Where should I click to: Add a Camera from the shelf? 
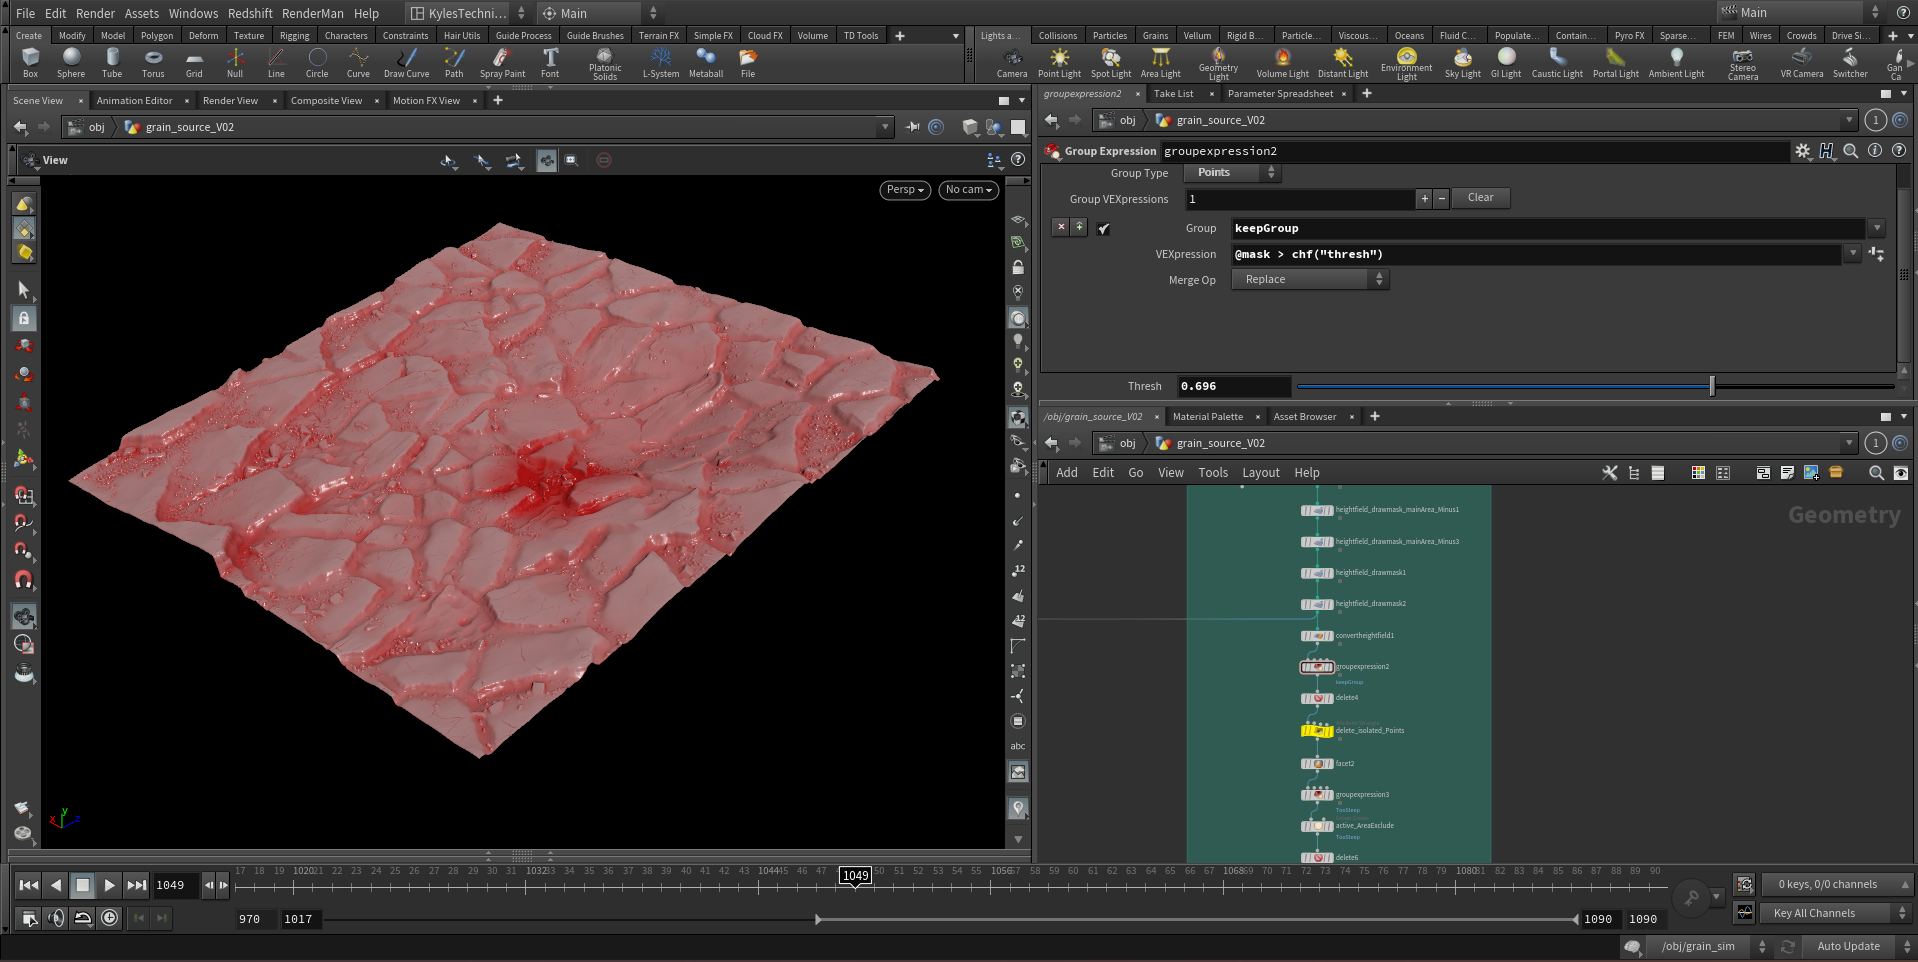coord(1012,62)
